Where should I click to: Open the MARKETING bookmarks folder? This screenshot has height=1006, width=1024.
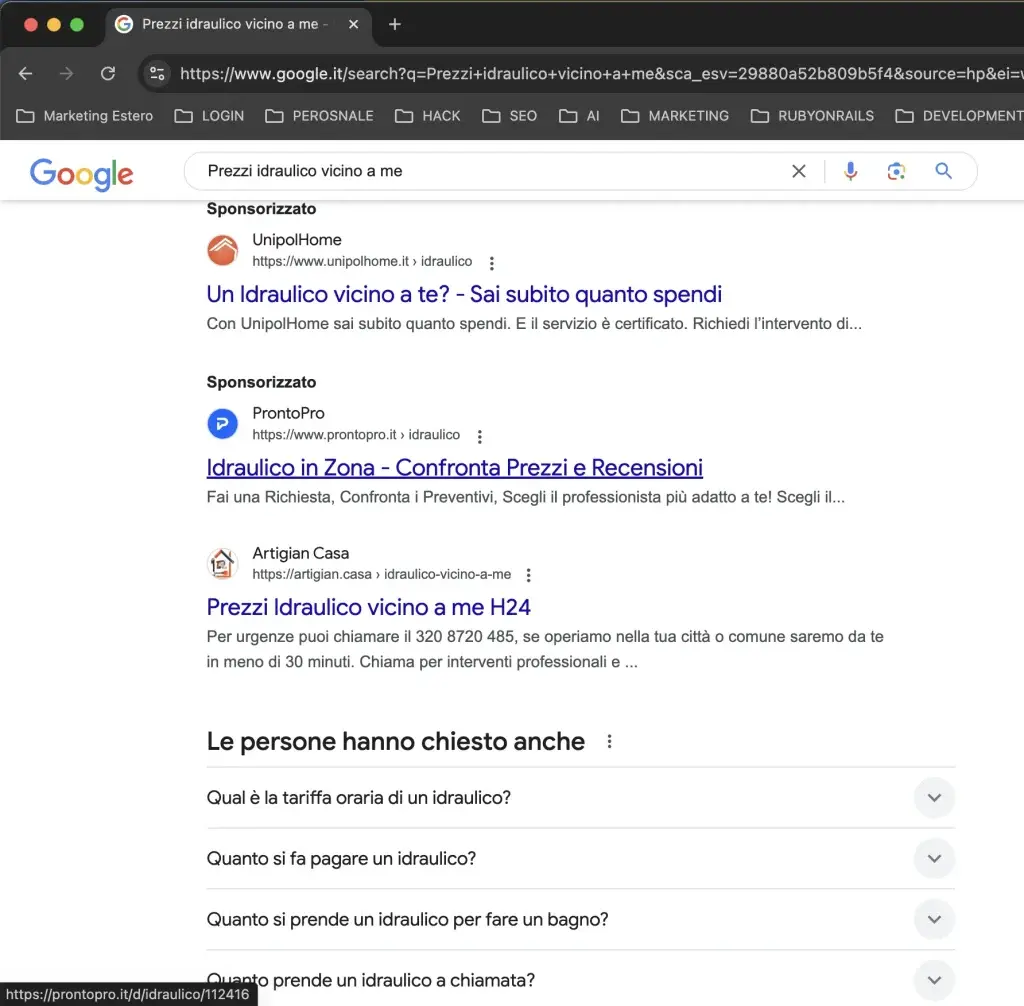(x=675, y=116)
